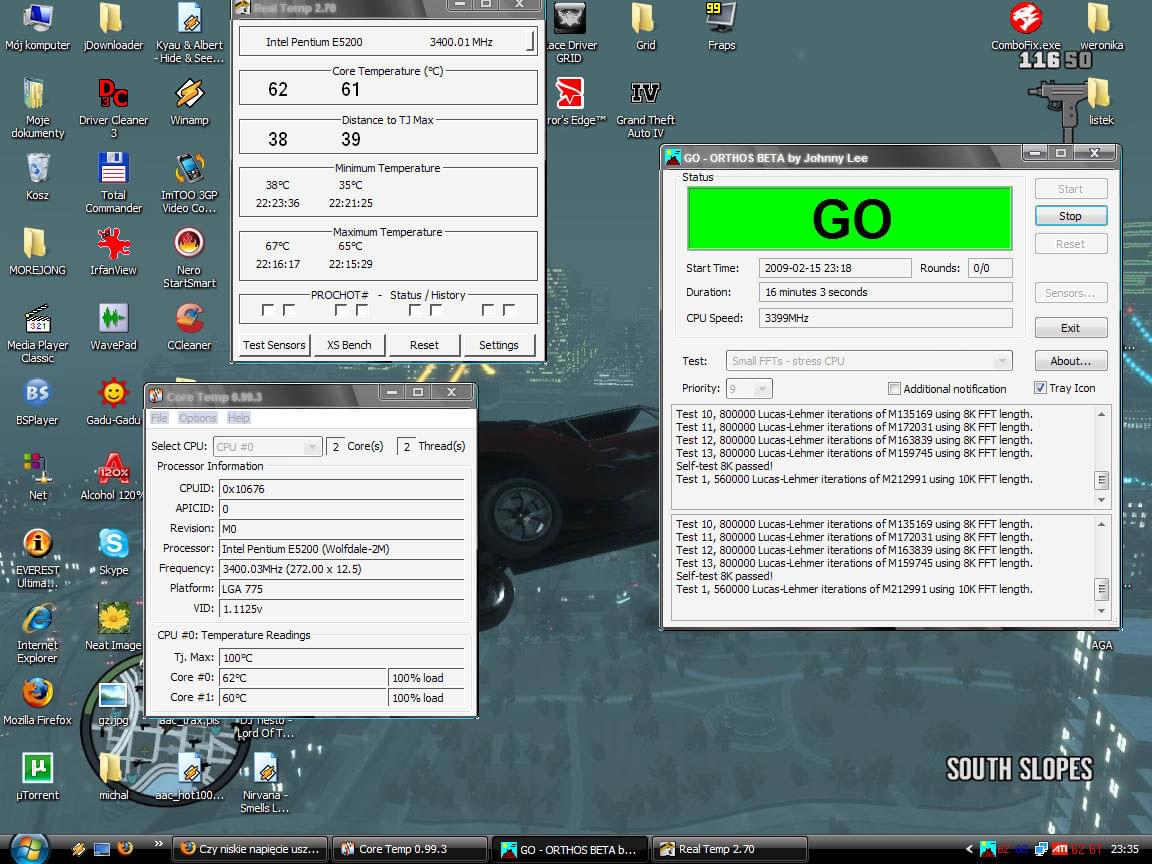The image size is (1152, 864).
Task: Click the Stop button in ORTHOS
Action: (1070, 216)
